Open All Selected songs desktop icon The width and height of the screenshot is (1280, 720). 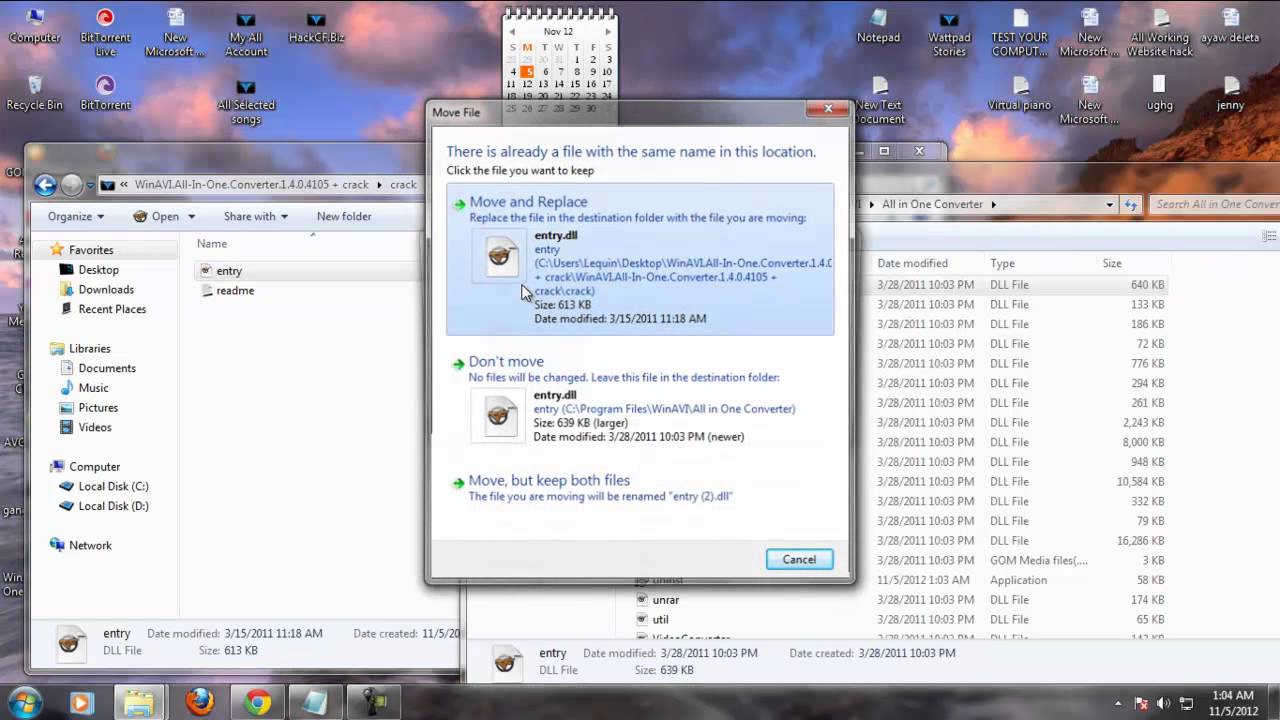coord(246,102)
